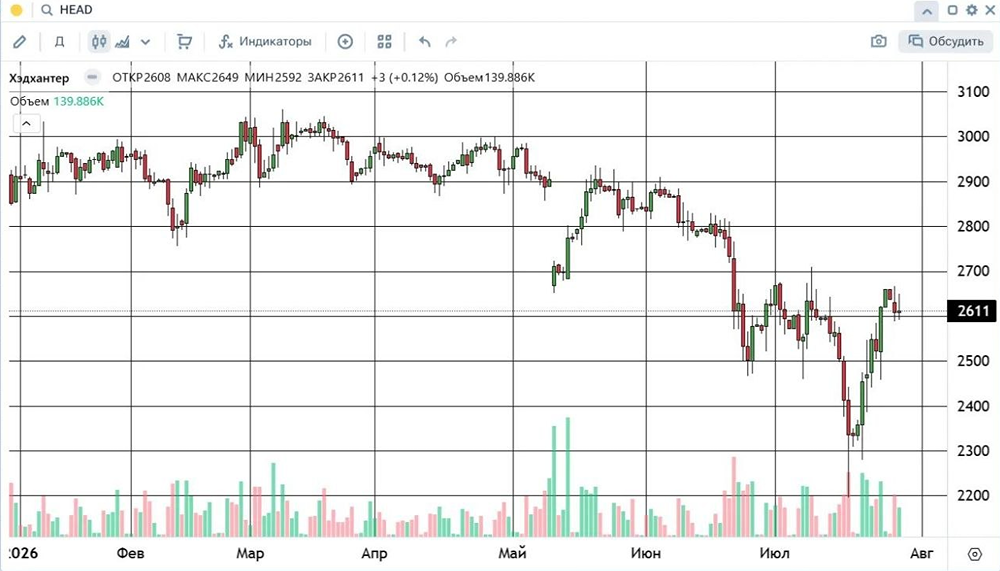The height and width of the screenshot is (571, 1000).
Task: Expand the chart type dropdown arrow
Action: tap(145, 42)
